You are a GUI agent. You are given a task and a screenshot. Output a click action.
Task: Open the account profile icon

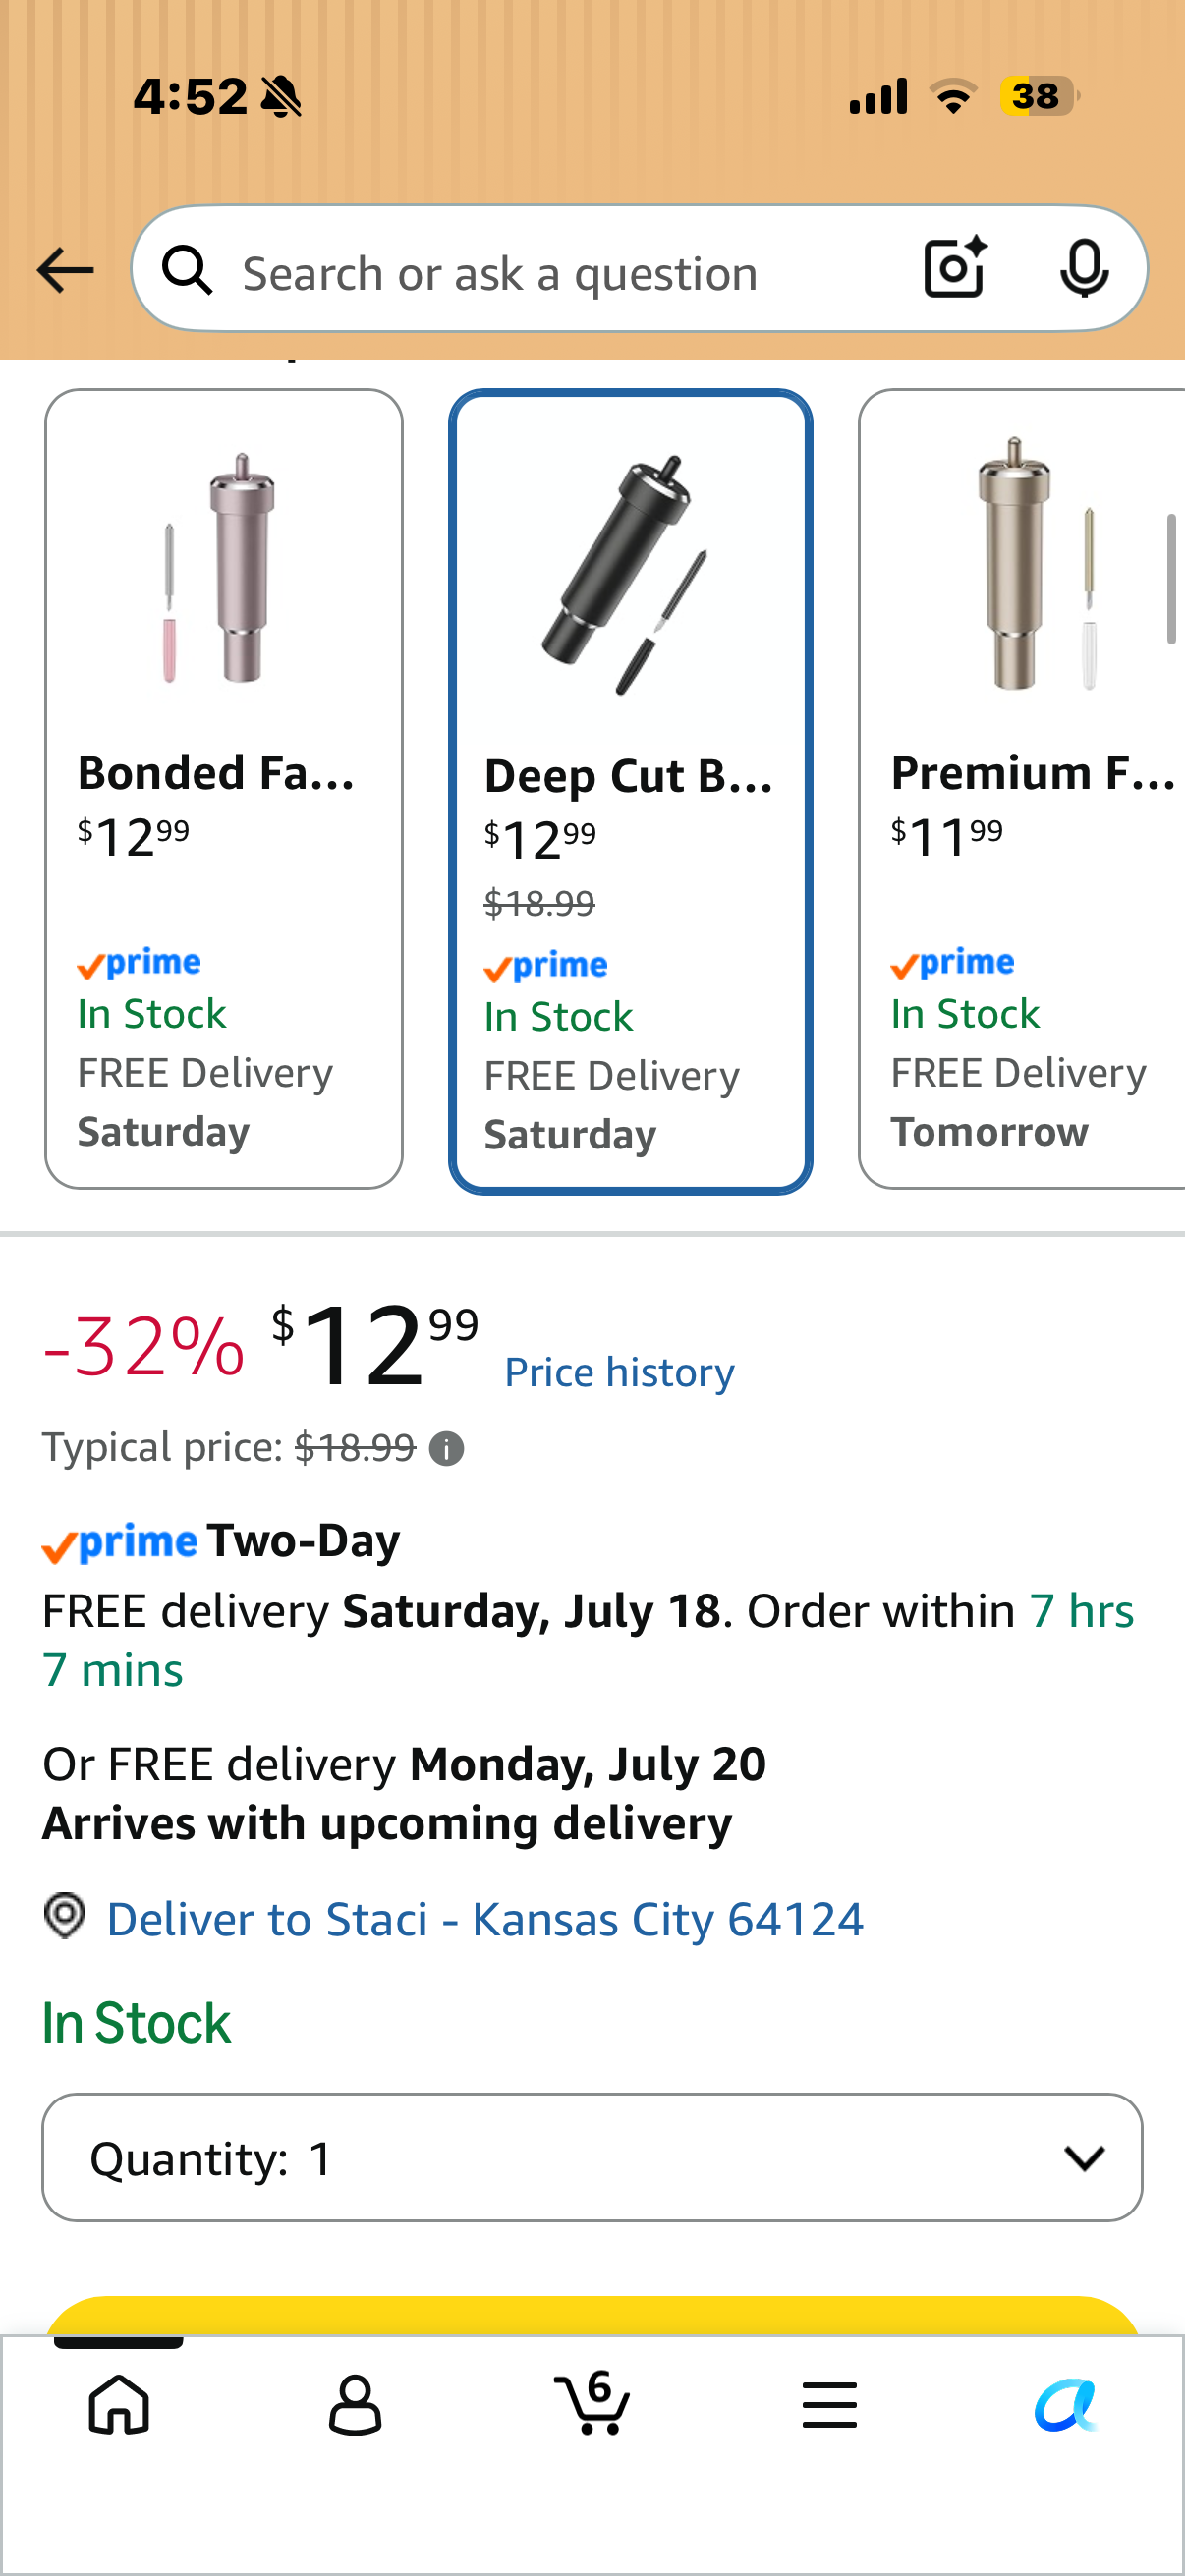(355, 2405)
